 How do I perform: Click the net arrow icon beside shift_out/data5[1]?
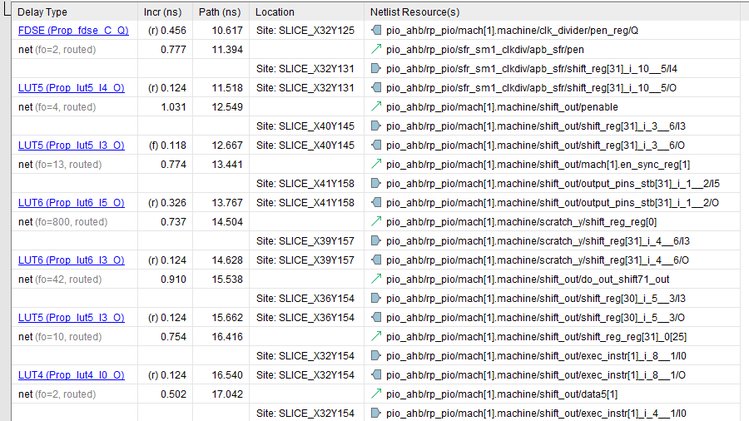(376, 394)
